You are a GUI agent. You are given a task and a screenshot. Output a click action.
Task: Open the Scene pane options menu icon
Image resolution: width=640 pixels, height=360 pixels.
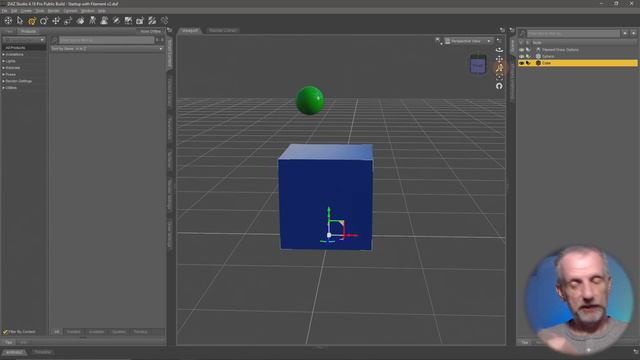tap(512, 30)
